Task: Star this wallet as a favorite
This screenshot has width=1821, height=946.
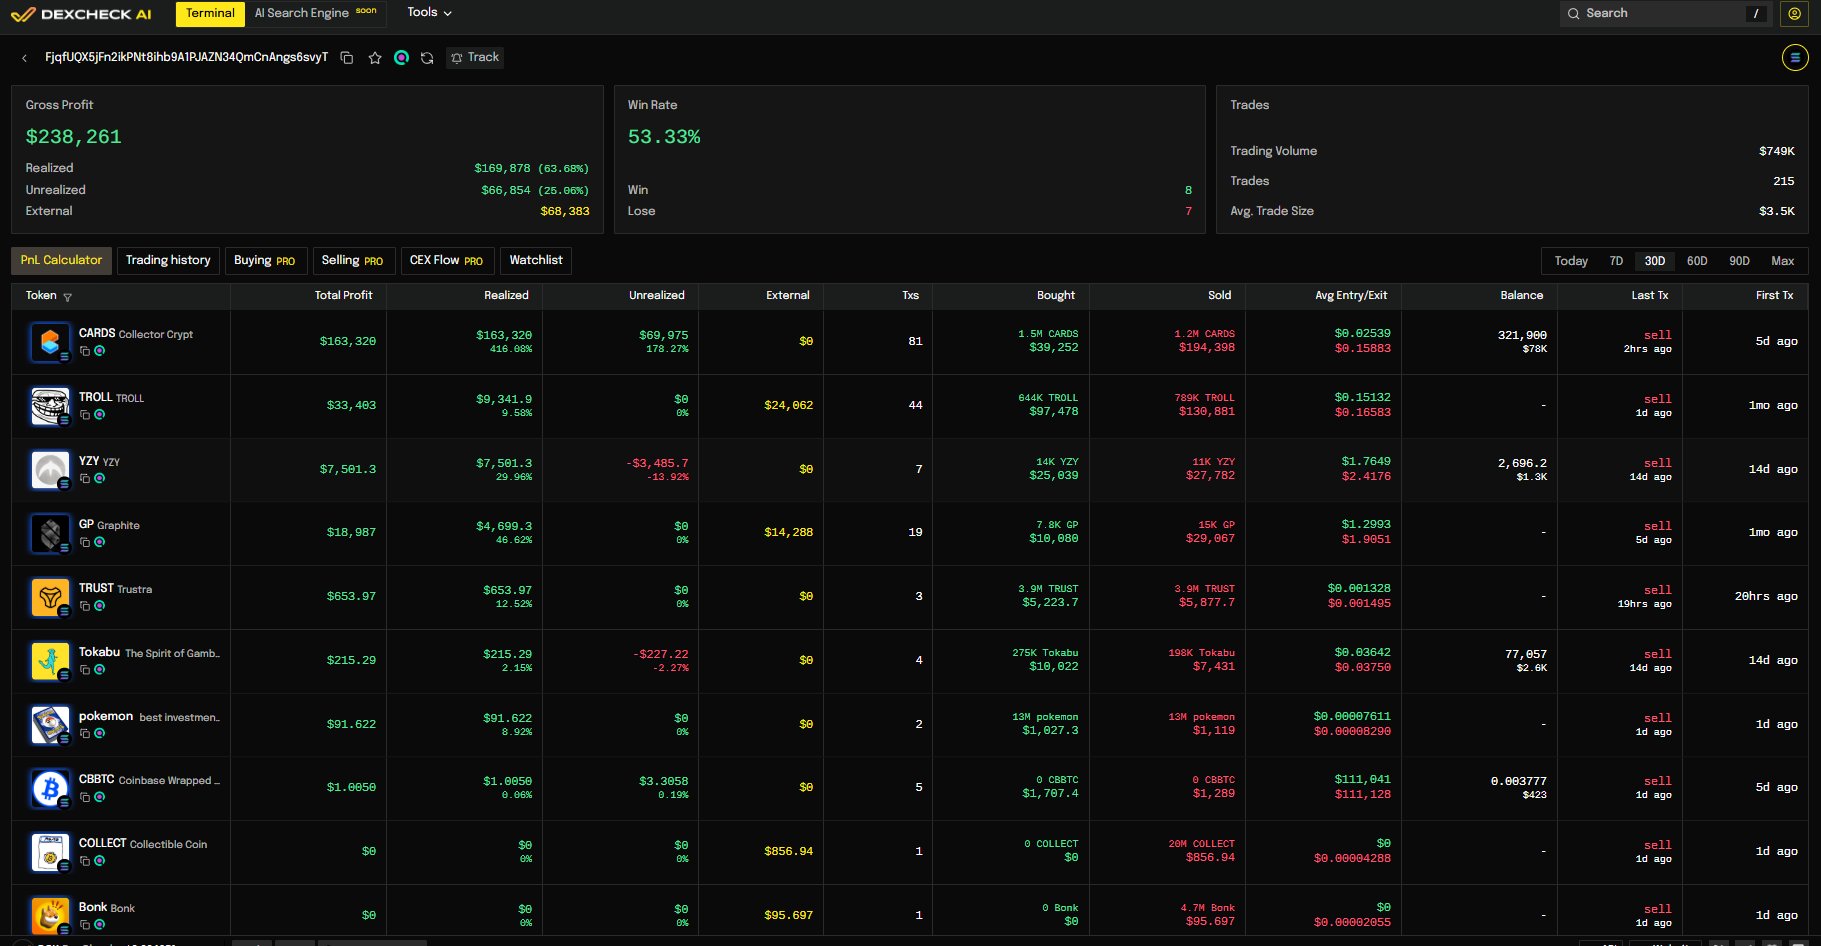Action: 375,58
